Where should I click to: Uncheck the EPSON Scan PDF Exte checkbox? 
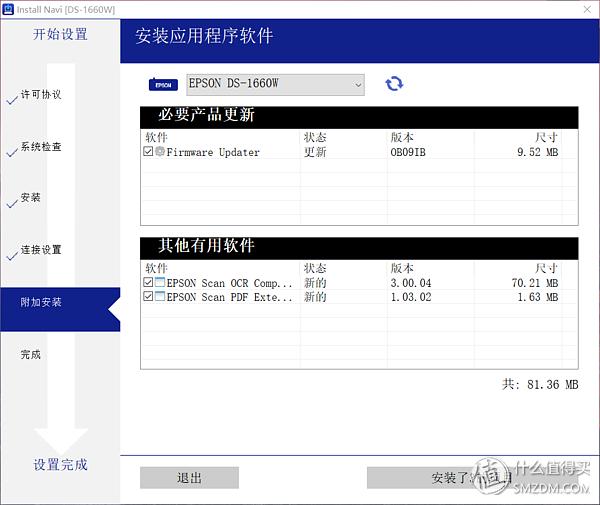pos(148,296)
